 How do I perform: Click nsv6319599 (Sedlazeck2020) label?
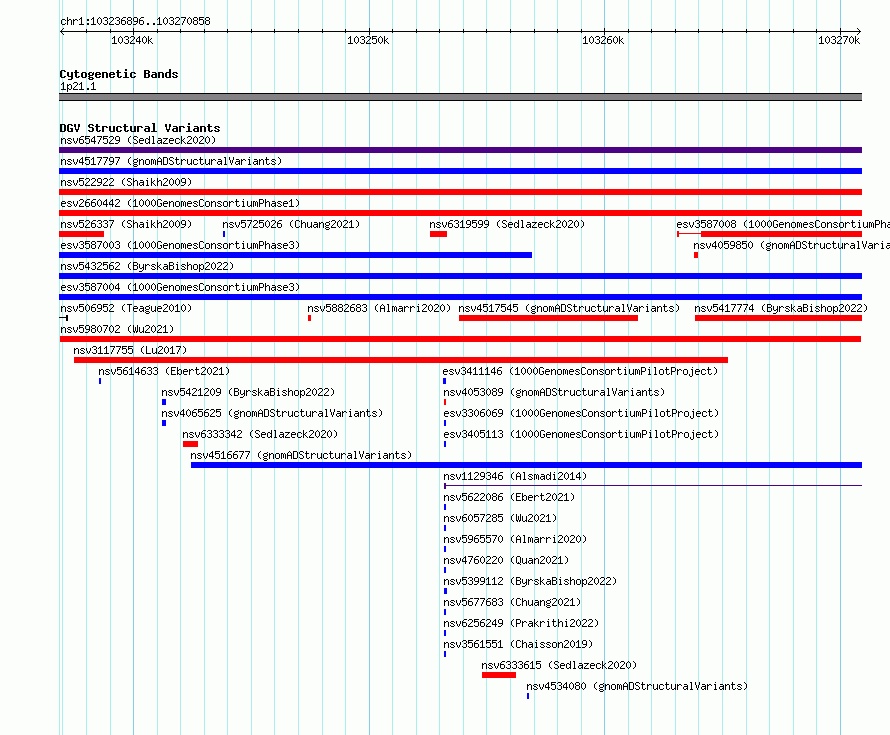click(x=507, y=224)
